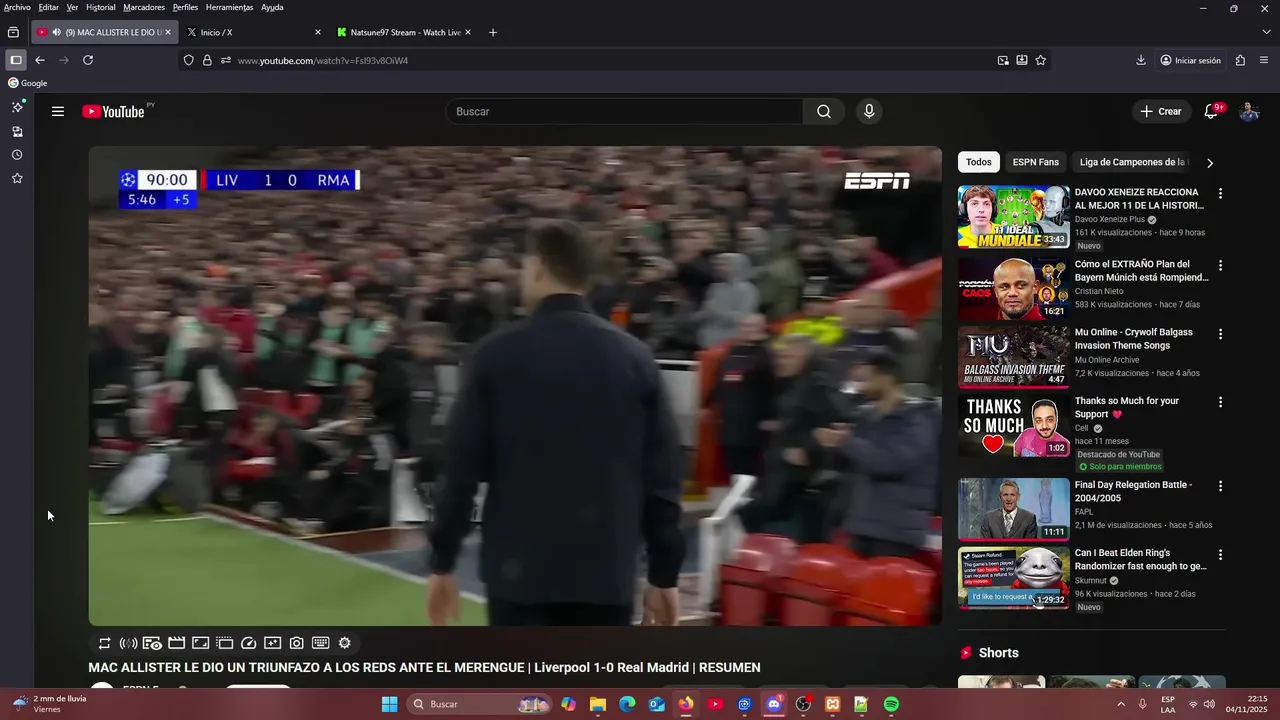
Task: Open the DAVOO XENEIZE 11 ideal thumbnail
Action: pos(1014,217)
